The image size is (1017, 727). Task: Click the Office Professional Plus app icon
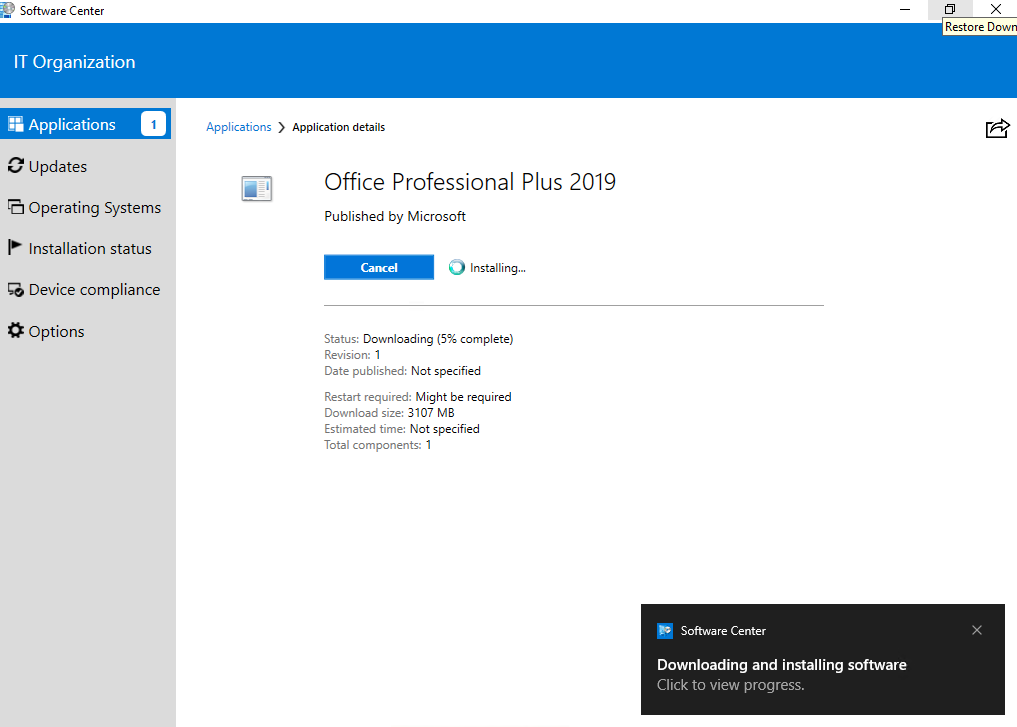click(x=257, y=189)
